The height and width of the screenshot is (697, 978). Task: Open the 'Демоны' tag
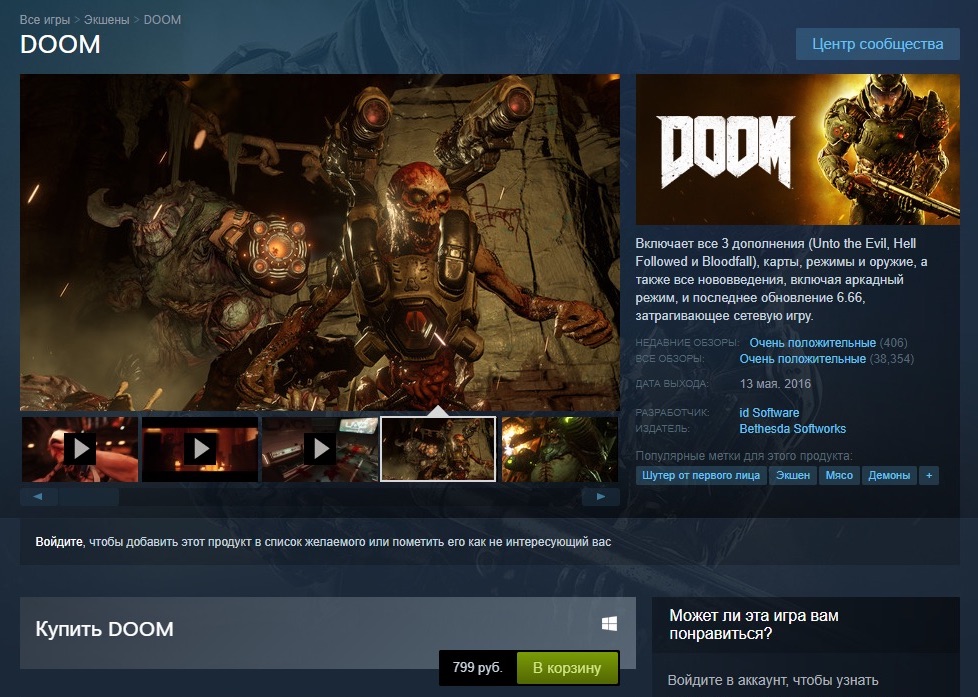[x=889, y=475]
